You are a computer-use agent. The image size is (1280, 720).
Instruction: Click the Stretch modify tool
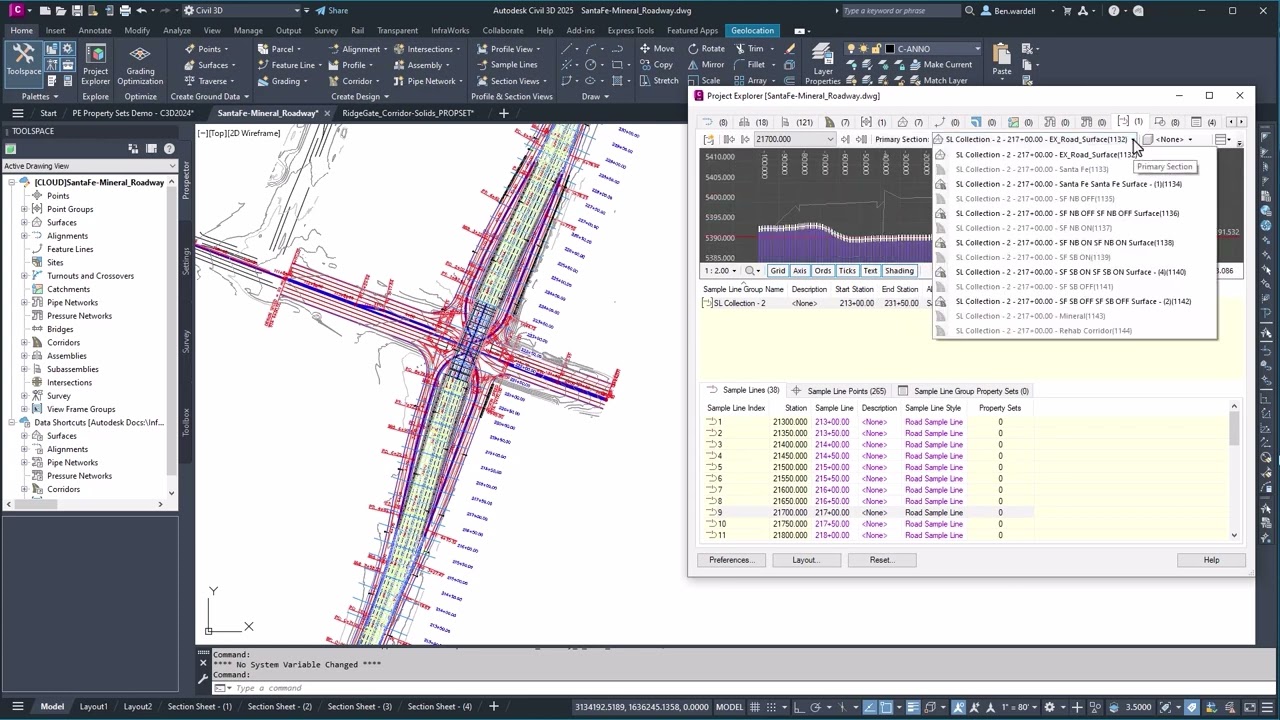(x=657, y=81)
